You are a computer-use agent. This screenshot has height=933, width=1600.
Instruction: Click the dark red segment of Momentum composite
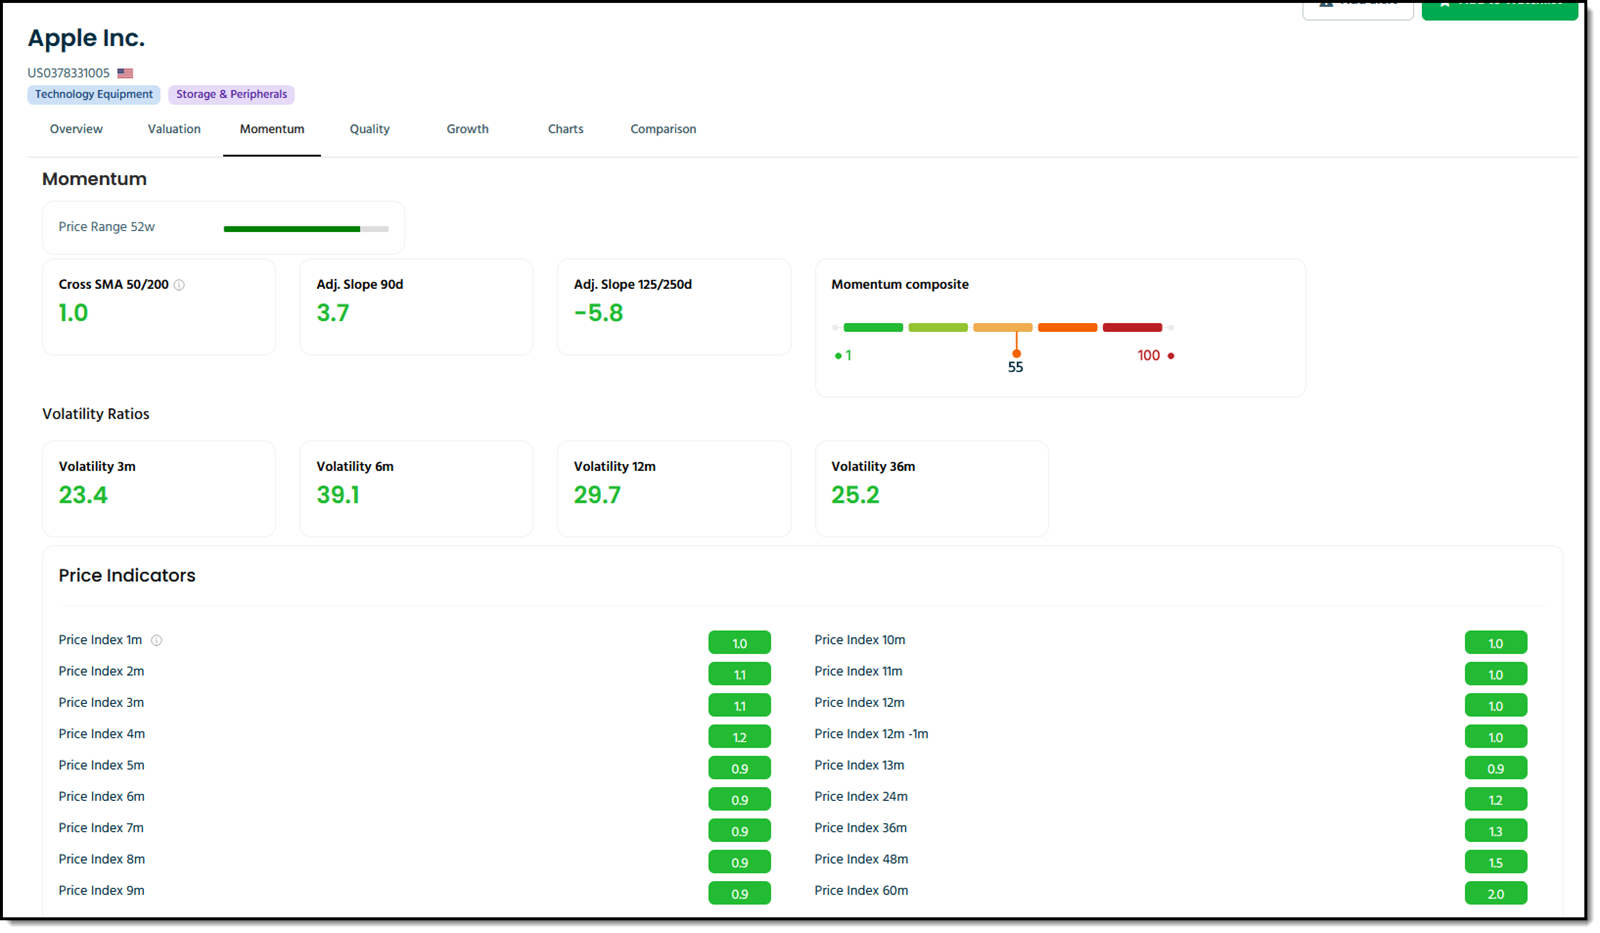[x=1132, y=327]
